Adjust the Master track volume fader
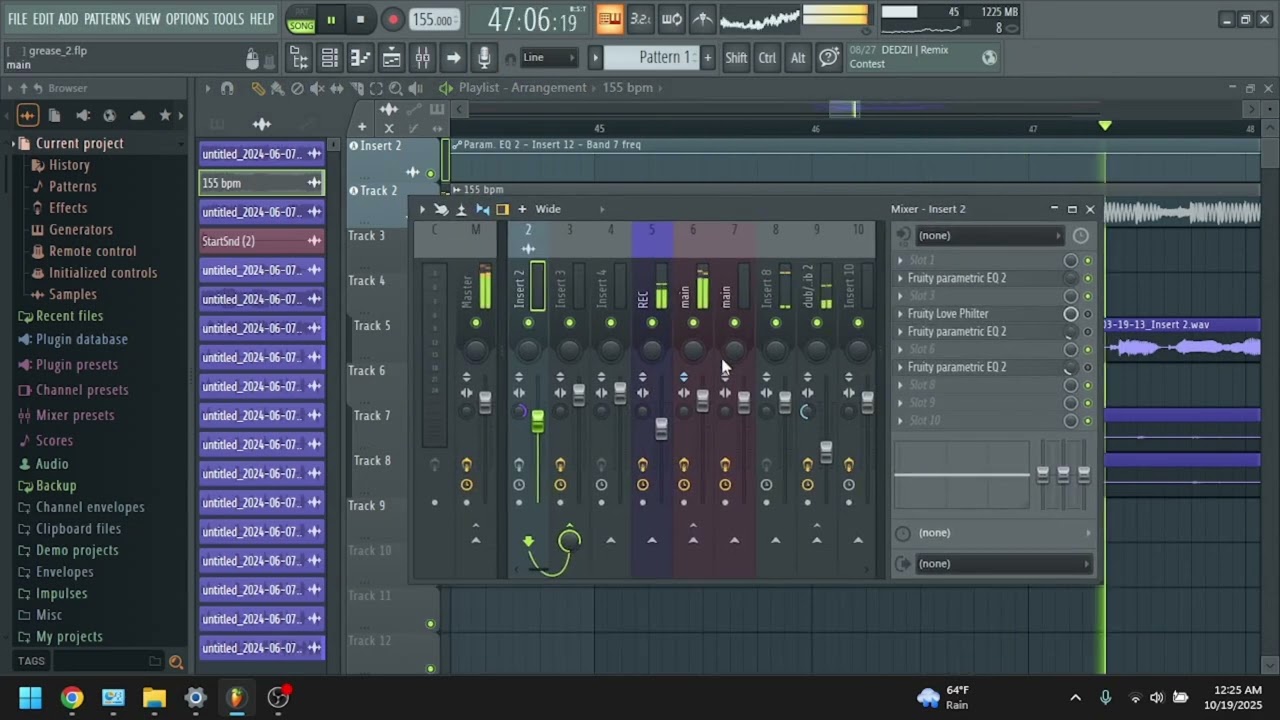The width and height of the screenshot is (1280, 720). [485, 402]
